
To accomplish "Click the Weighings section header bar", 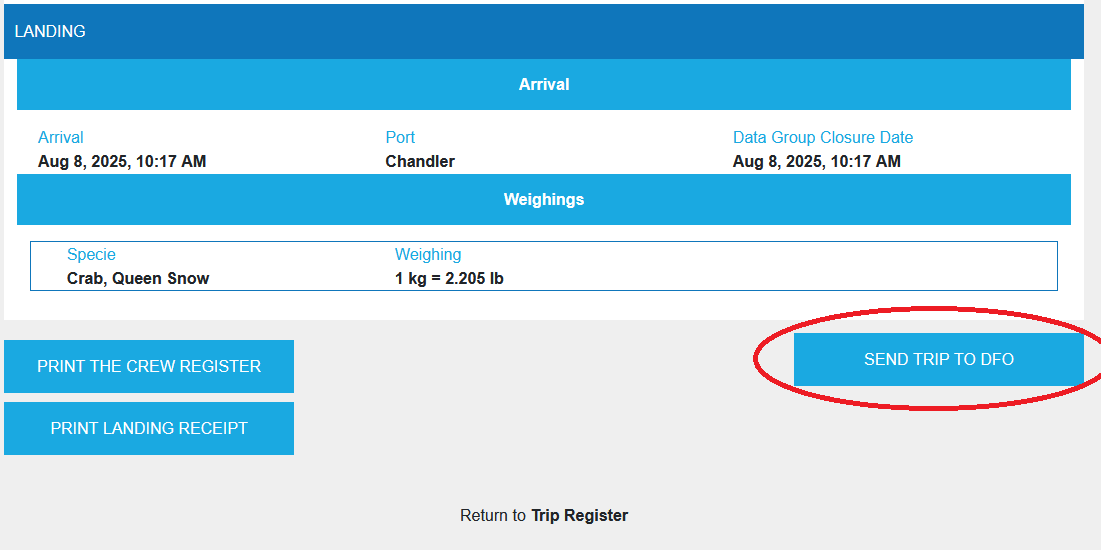I will click(x=543, y=200).
